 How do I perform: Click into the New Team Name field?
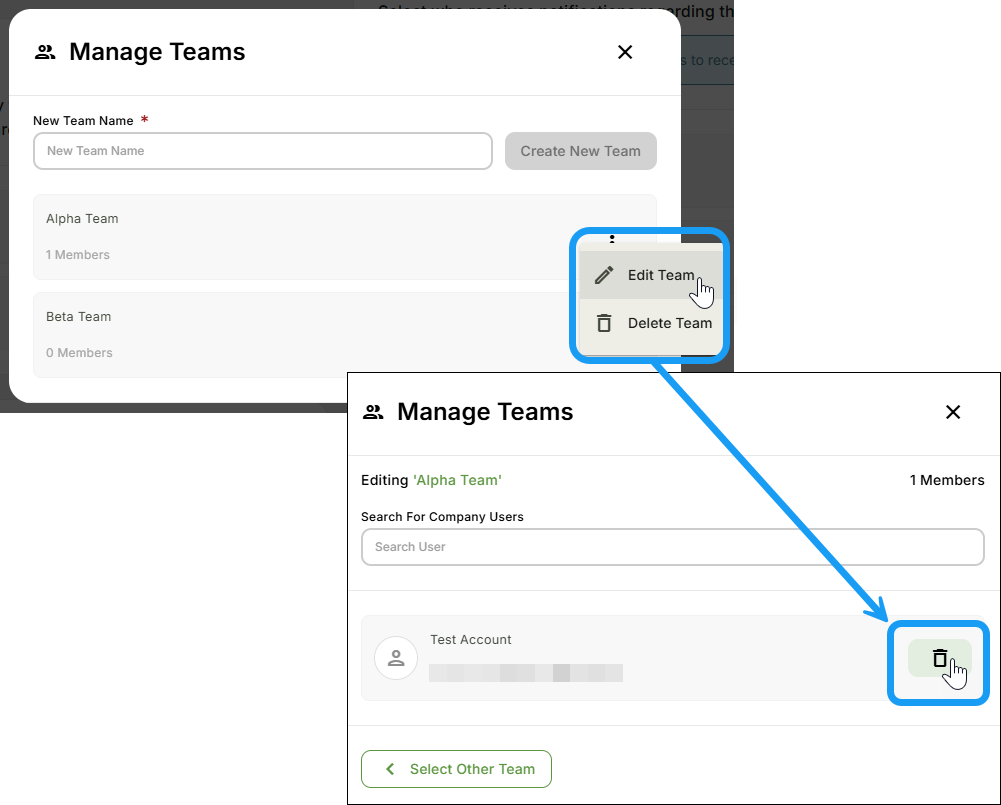pyautogui.click(x=262, y=151)
